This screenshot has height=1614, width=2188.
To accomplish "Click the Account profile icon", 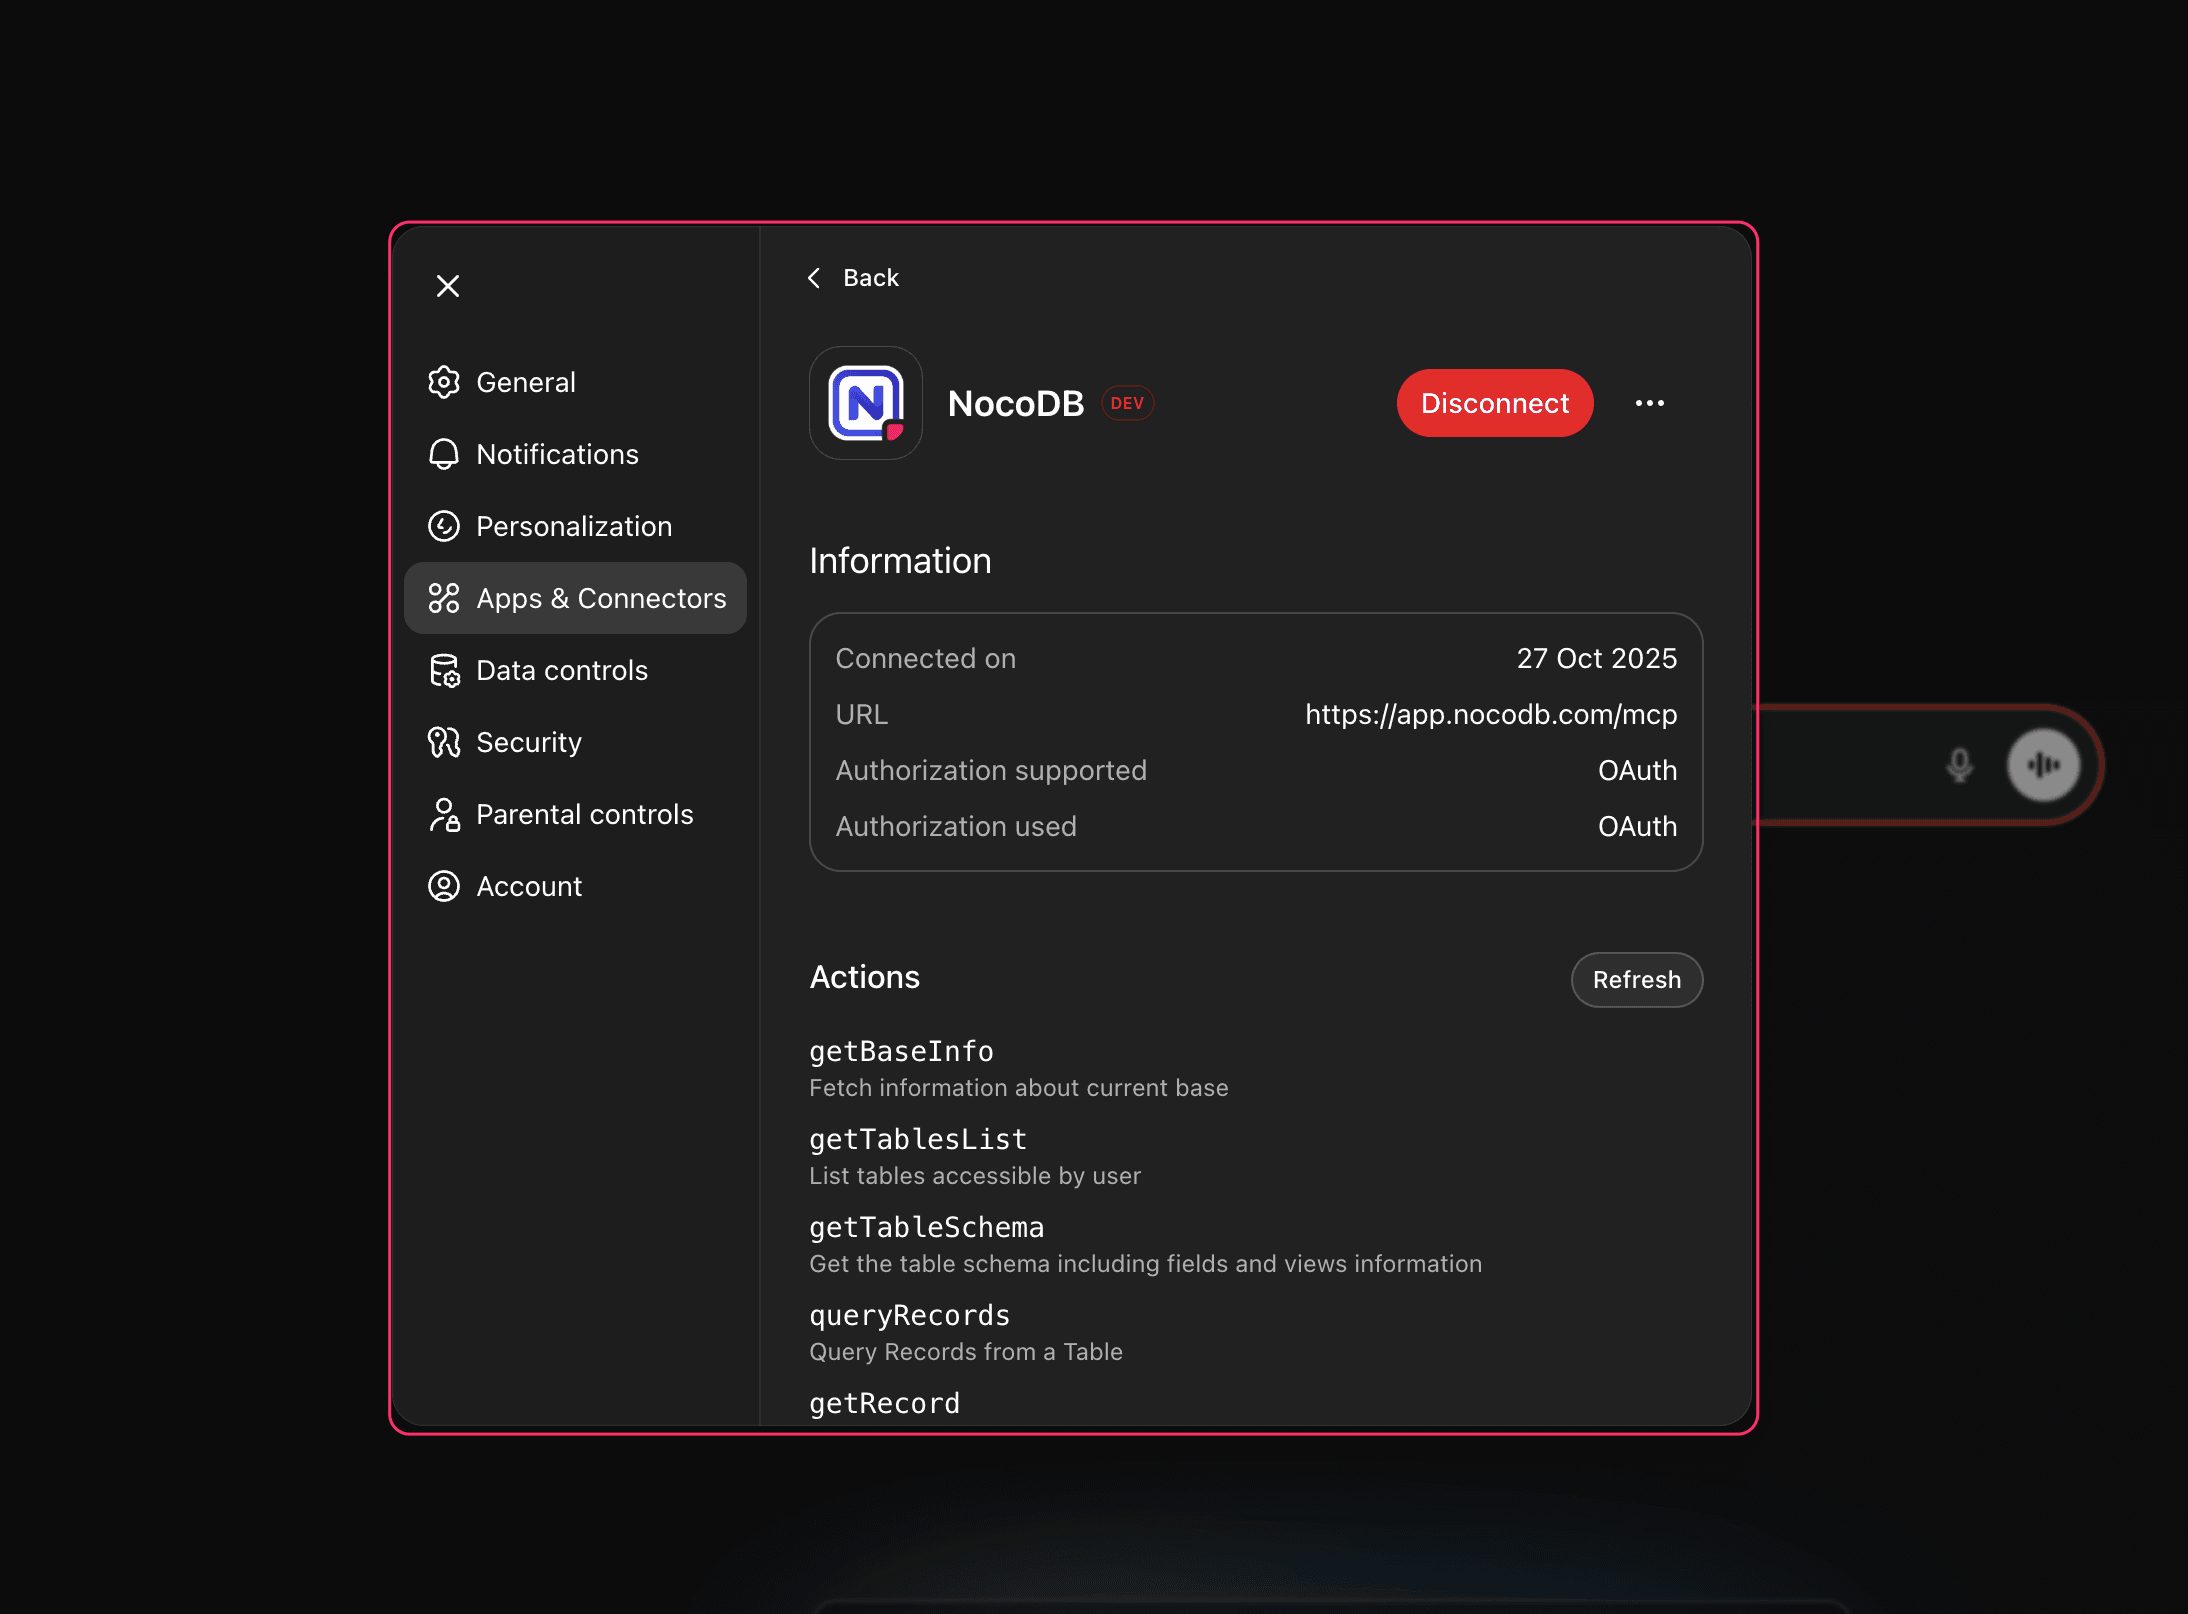I will pyautogui.click(x=443, y=886).
